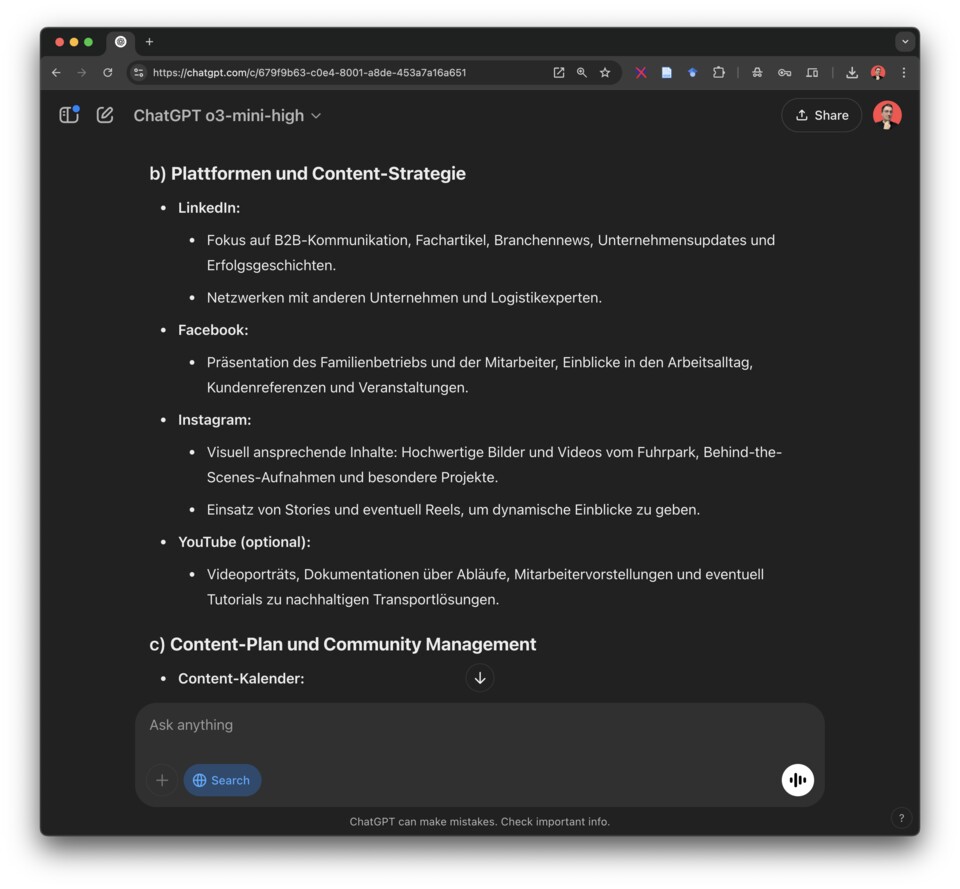Open the help question mark button
960x889 pixels.
[x=901, y=818]
